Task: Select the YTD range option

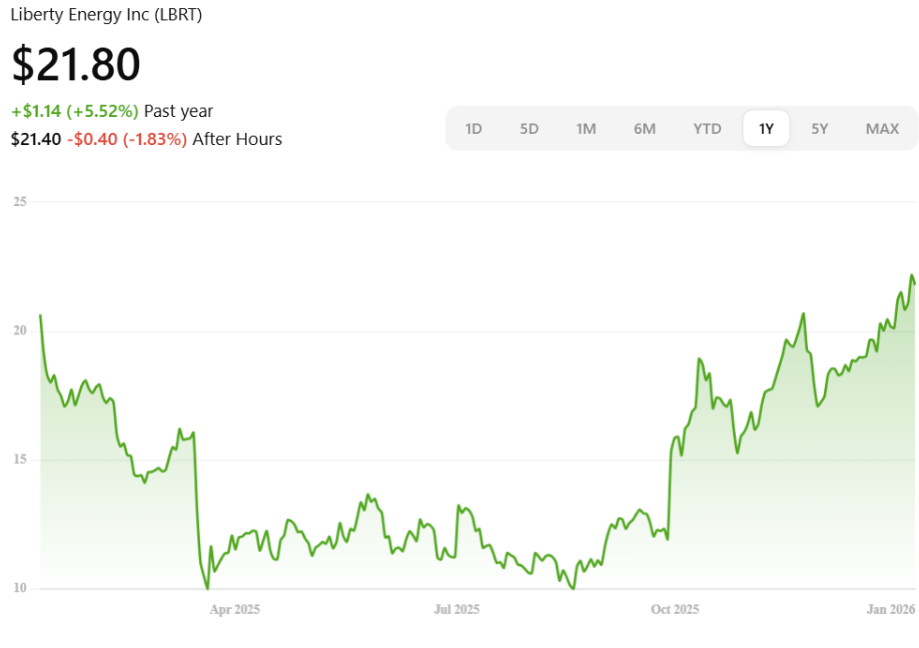Action: 707,128
